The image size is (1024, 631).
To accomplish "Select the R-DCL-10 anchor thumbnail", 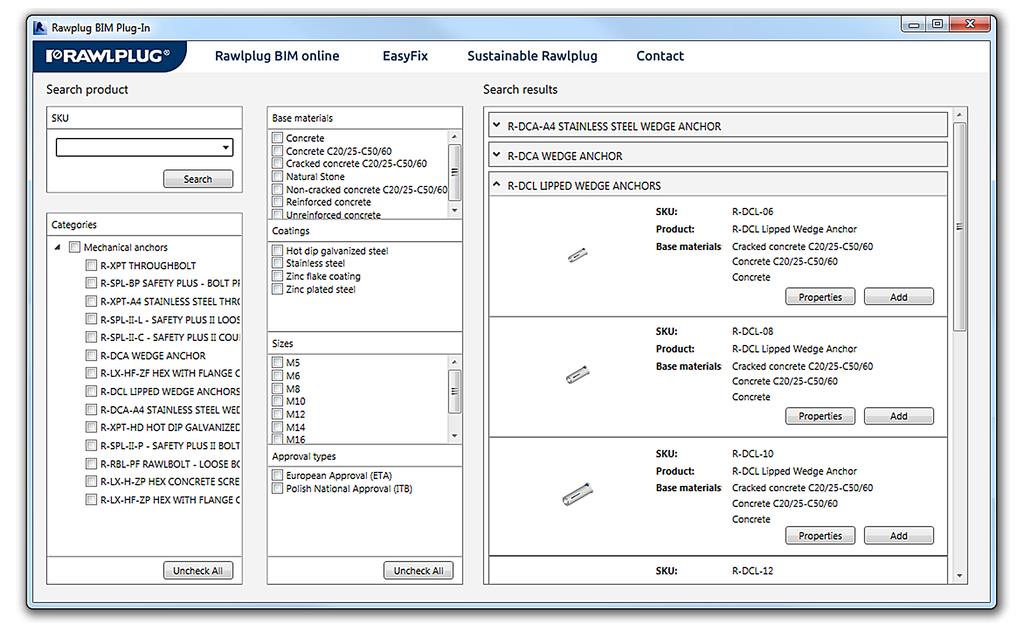I will coord(577,494).
